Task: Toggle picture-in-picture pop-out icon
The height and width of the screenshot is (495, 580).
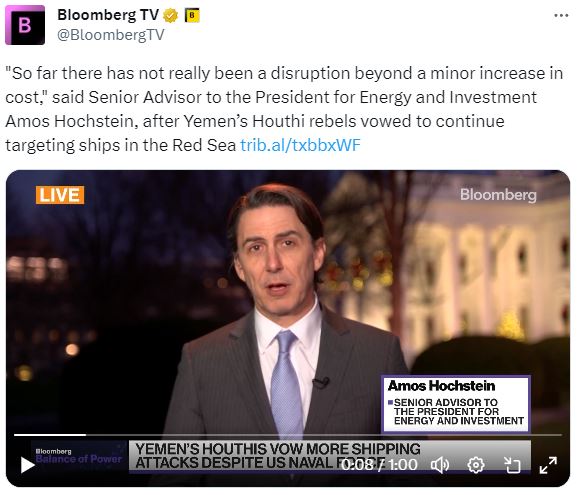Action: (x=512, y=465)
